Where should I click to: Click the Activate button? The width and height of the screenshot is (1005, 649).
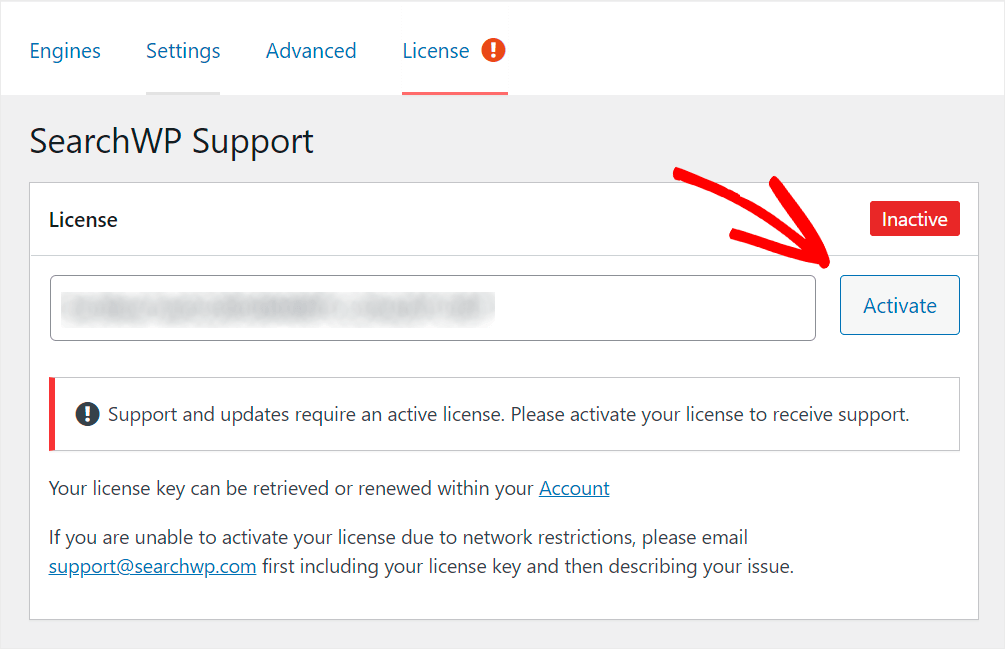[x=899, y=305]
